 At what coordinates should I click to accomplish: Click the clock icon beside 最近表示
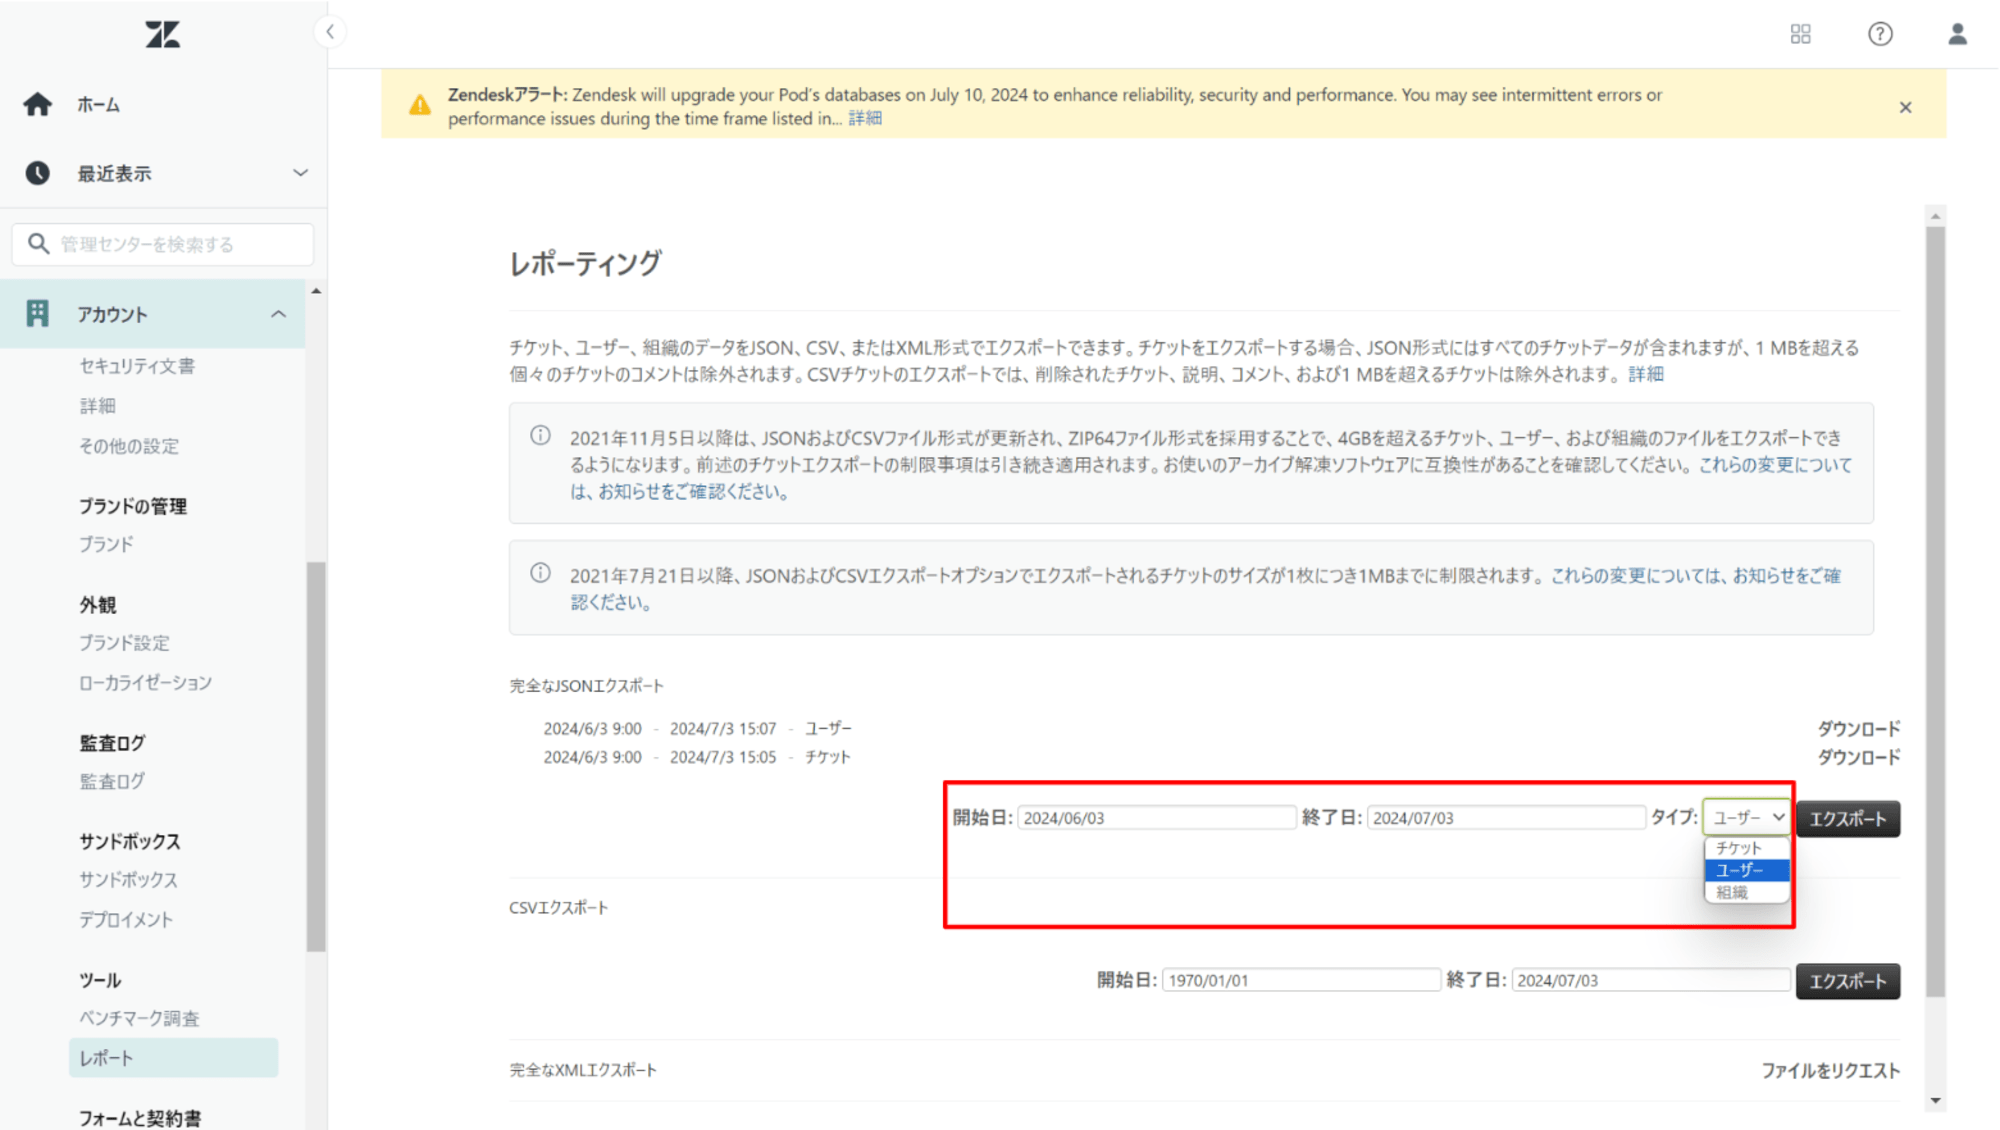pyautogui.click(x=38, y=173)
